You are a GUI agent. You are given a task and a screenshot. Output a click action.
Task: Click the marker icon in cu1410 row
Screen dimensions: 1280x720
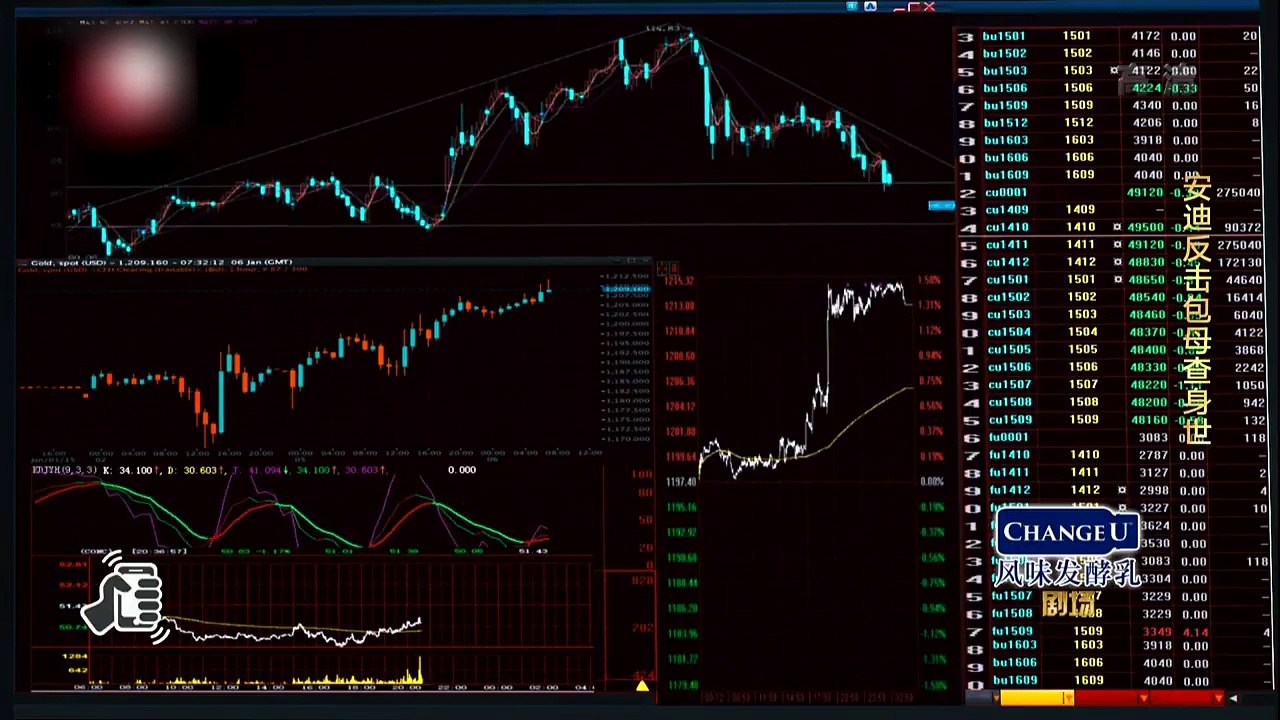click(x=1117, y=227)
